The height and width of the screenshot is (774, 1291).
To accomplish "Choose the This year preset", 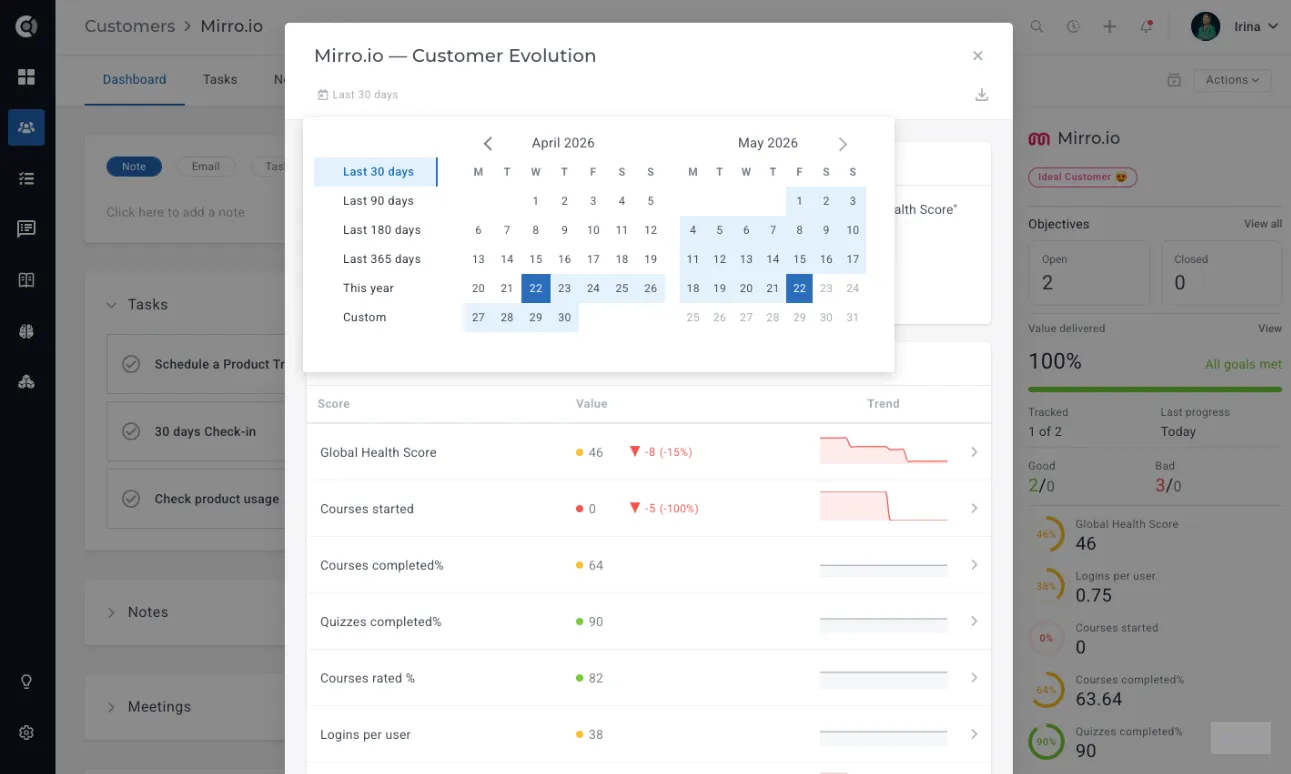I will (368, 288).
